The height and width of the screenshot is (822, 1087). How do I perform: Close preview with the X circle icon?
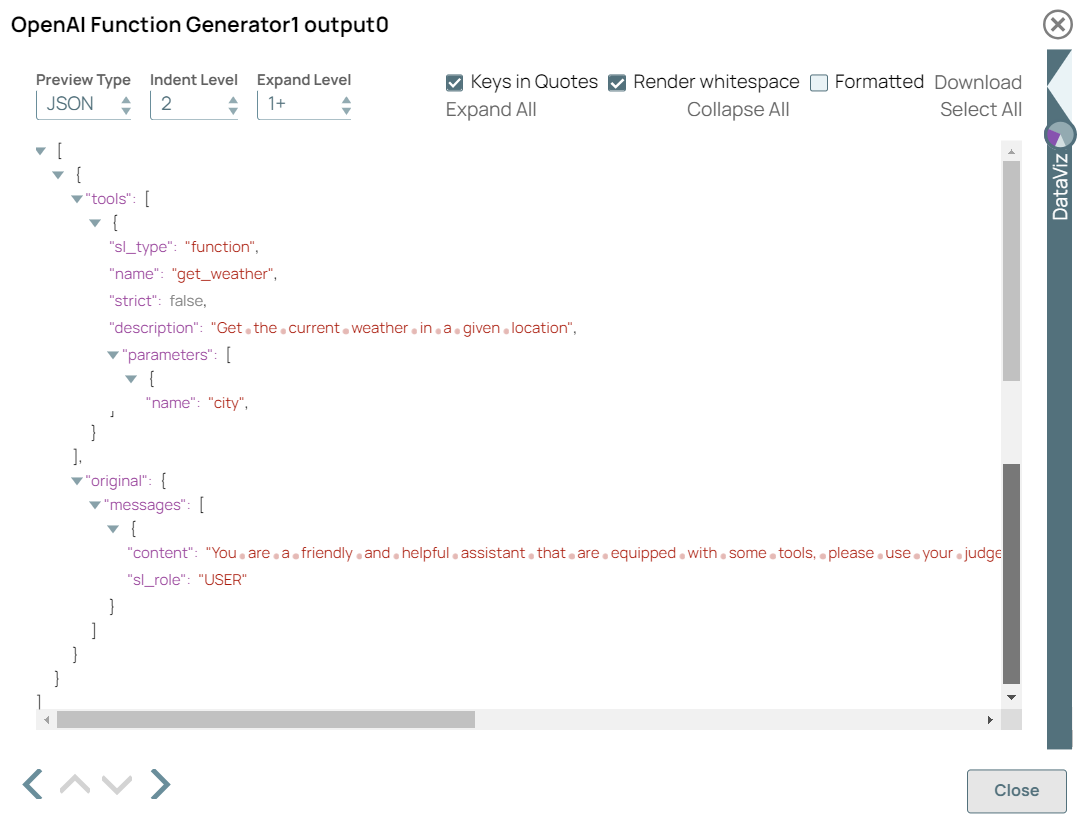pyautogui.click(x=1057, y=24)
